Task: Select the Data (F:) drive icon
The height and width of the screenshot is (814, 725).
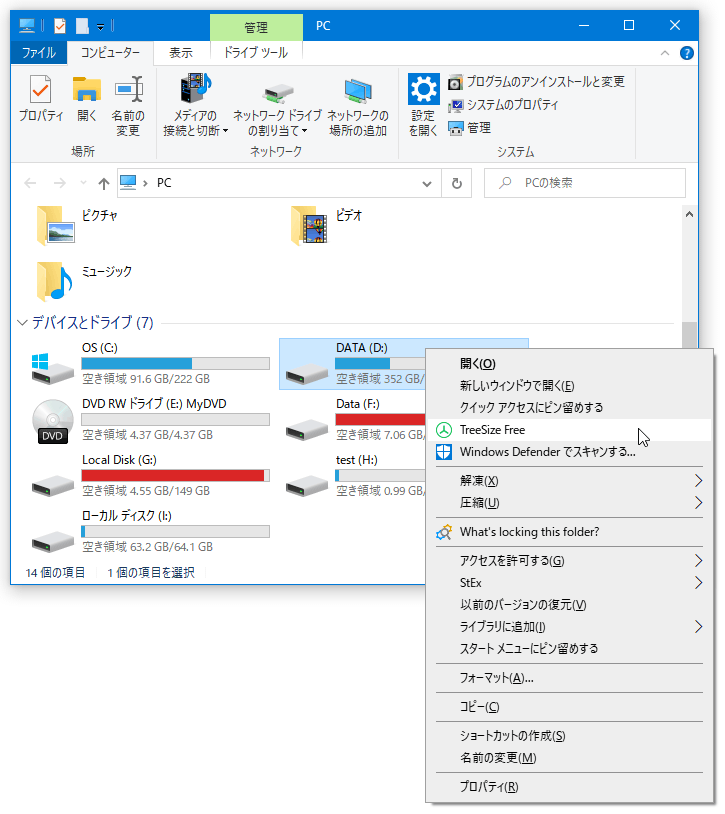Action: (x=307, y=430)
